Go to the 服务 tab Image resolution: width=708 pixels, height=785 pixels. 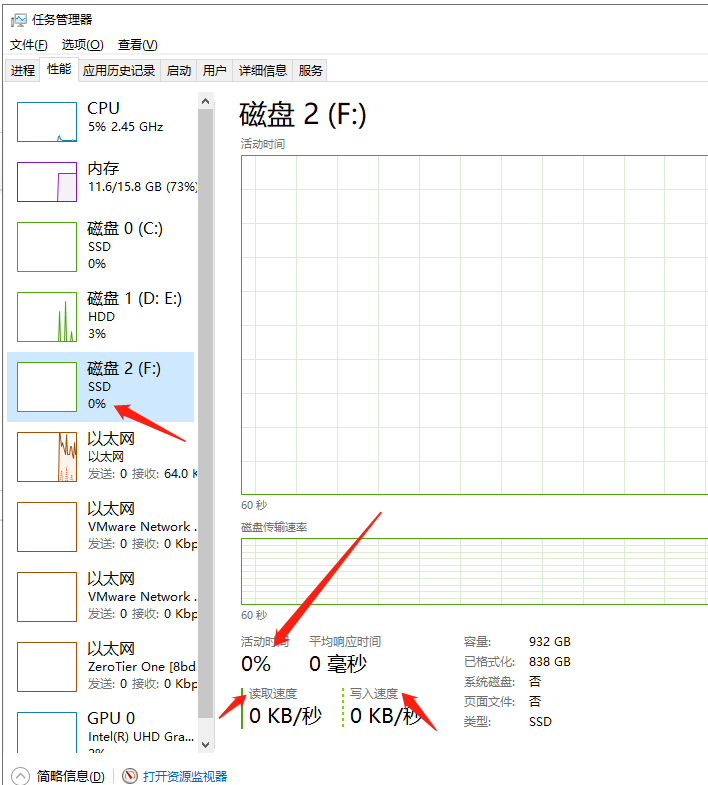point(311,70)
